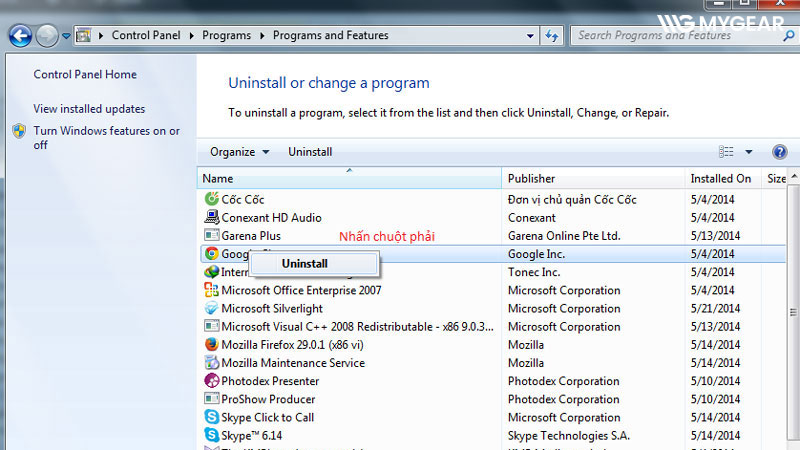Click the Mozilla Firefox 29.0.1 icon
Screen dimensions: 800x450
point(211,345)
